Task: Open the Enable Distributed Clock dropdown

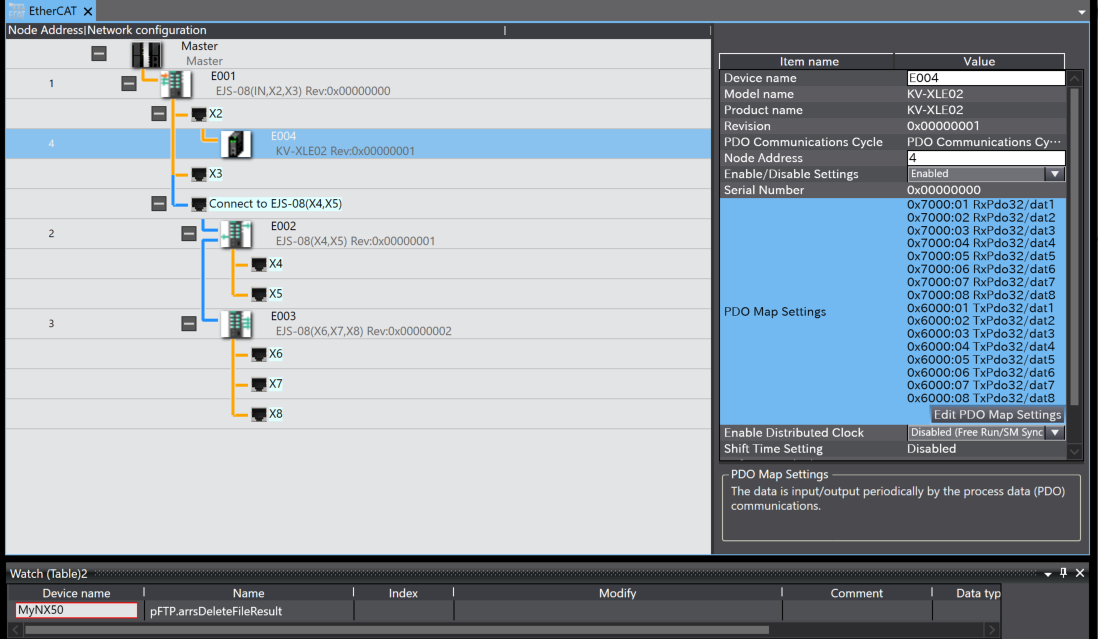Action: pyautogui.click(x=1053, y=433)
